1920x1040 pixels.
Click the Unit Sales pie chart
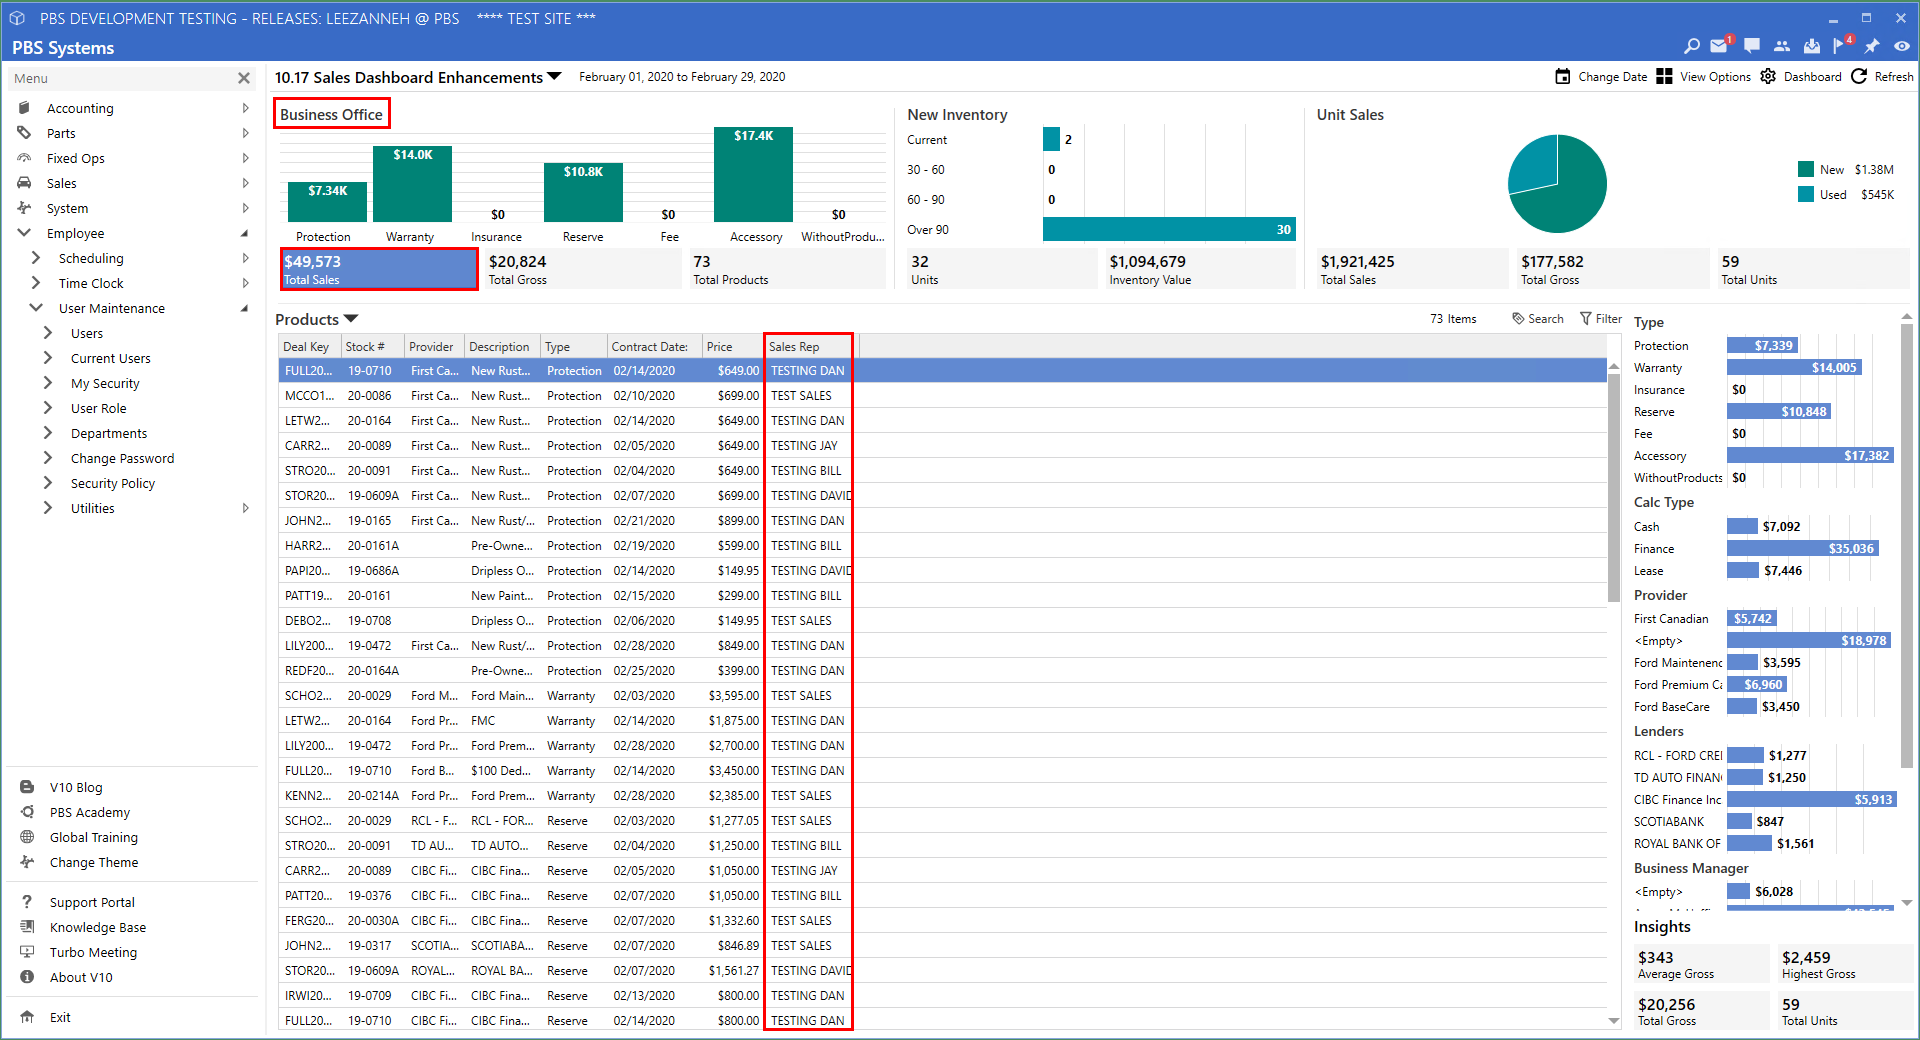(1557, 184)
